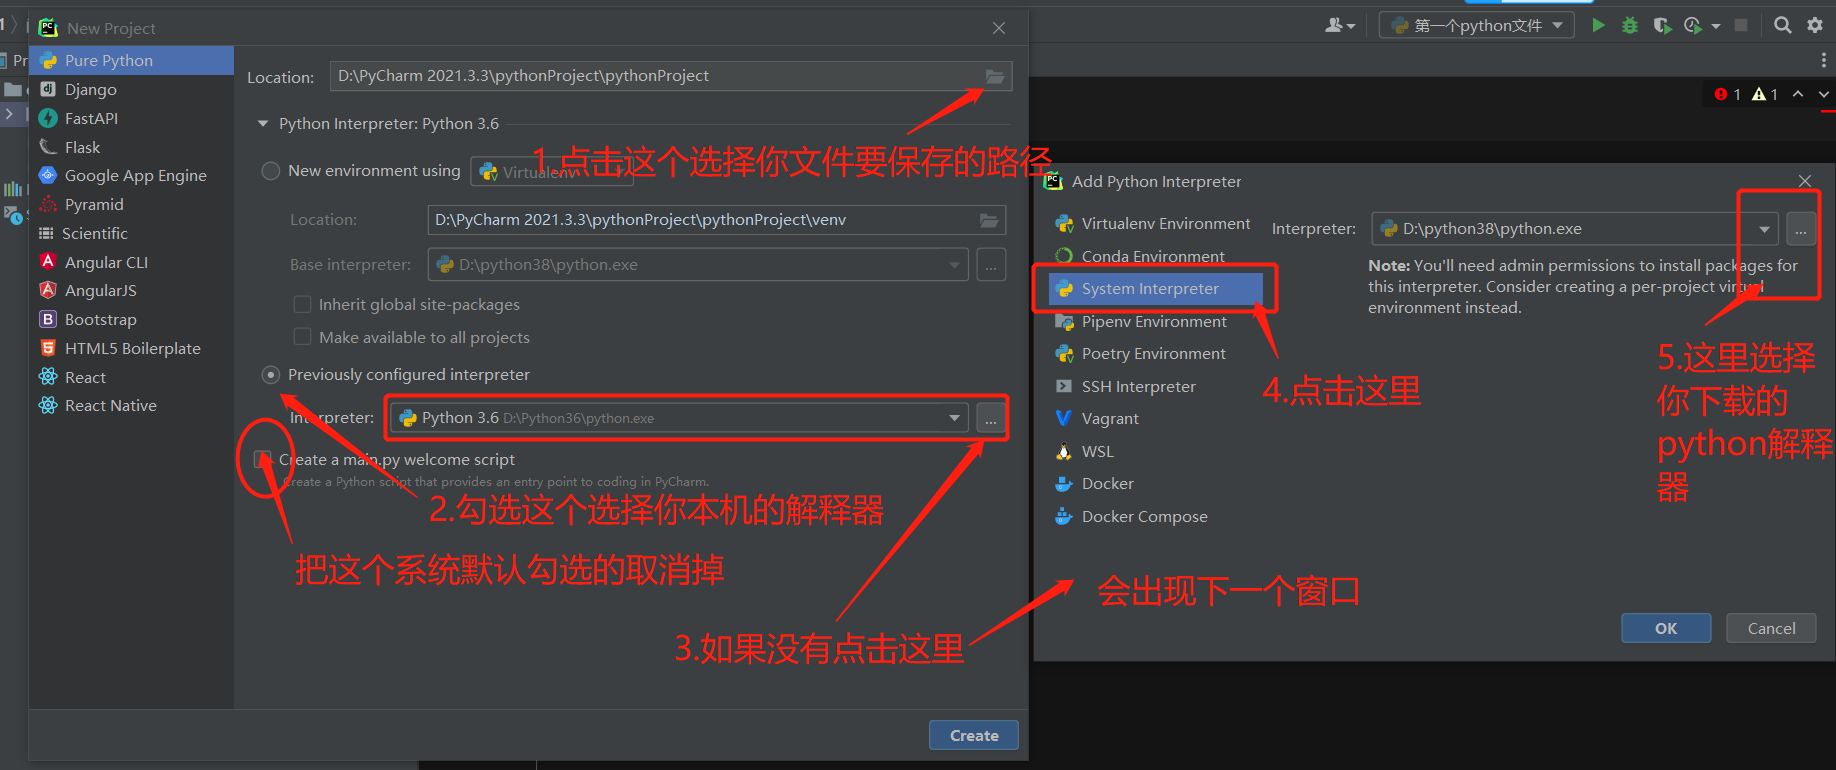Screen dimensions: 1836x770
Task: Browse for venv location folder
Action: click(989, 220)
